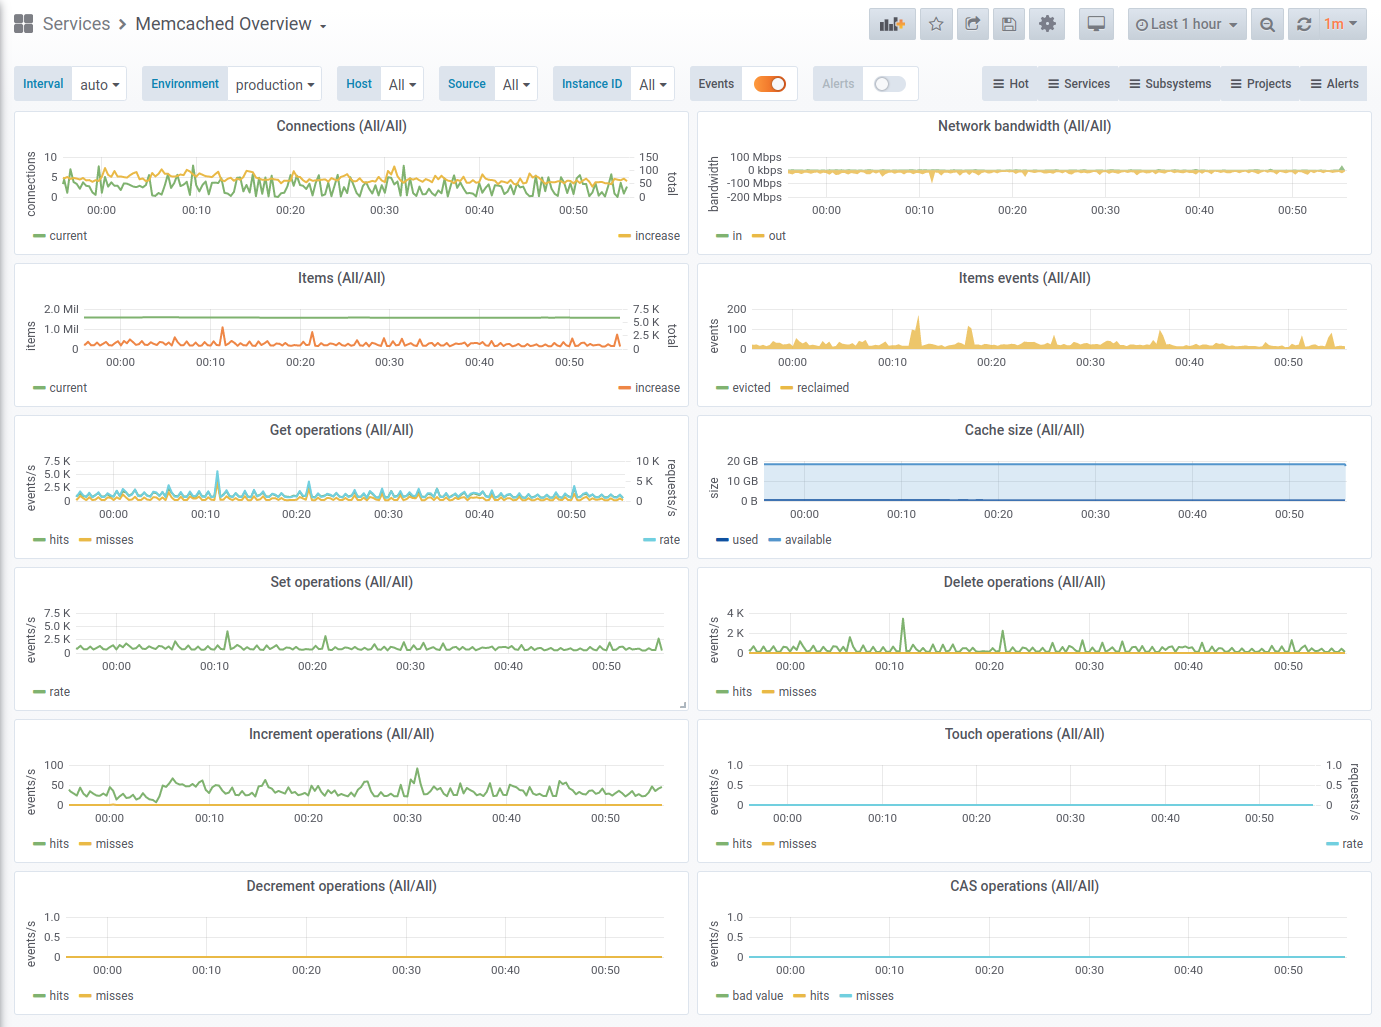This screenshot has height=1027, width=1381.
Task: Toggle the Events switch off
Action: tap(770, 84)
